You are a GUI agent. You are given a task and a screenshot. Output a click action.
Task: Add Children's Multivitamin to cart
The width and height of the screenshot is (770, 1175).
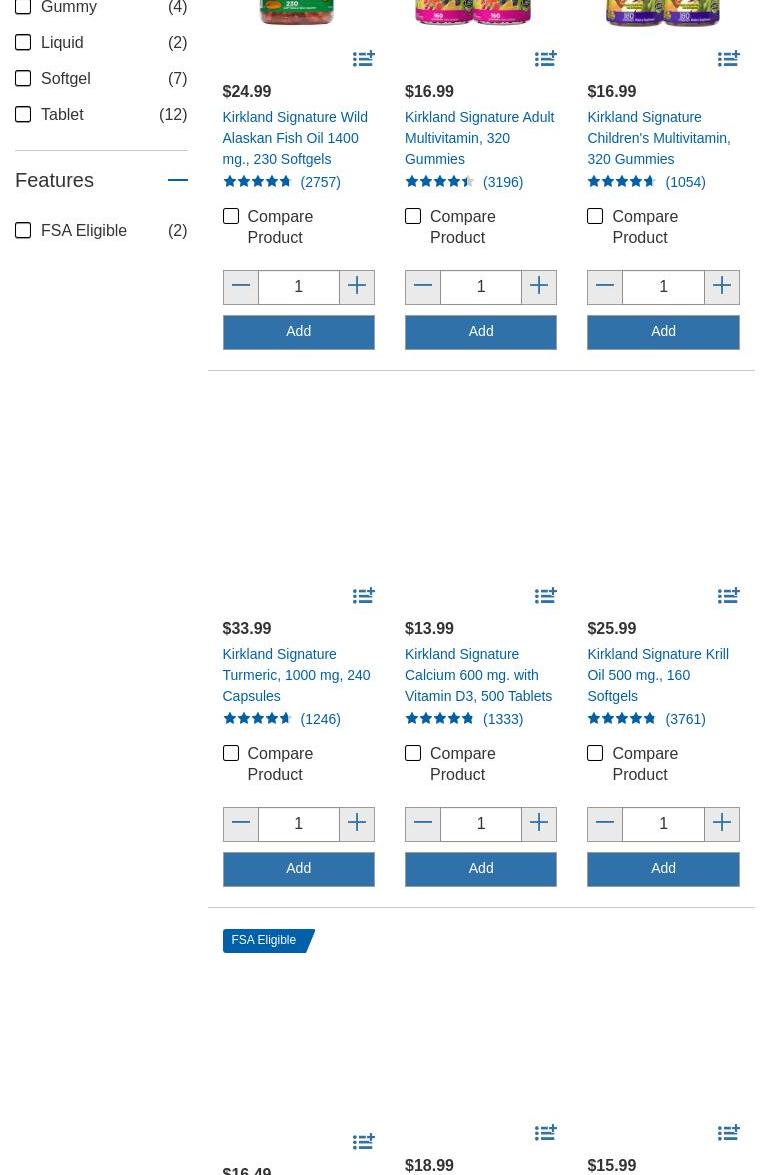pos(663,332)
